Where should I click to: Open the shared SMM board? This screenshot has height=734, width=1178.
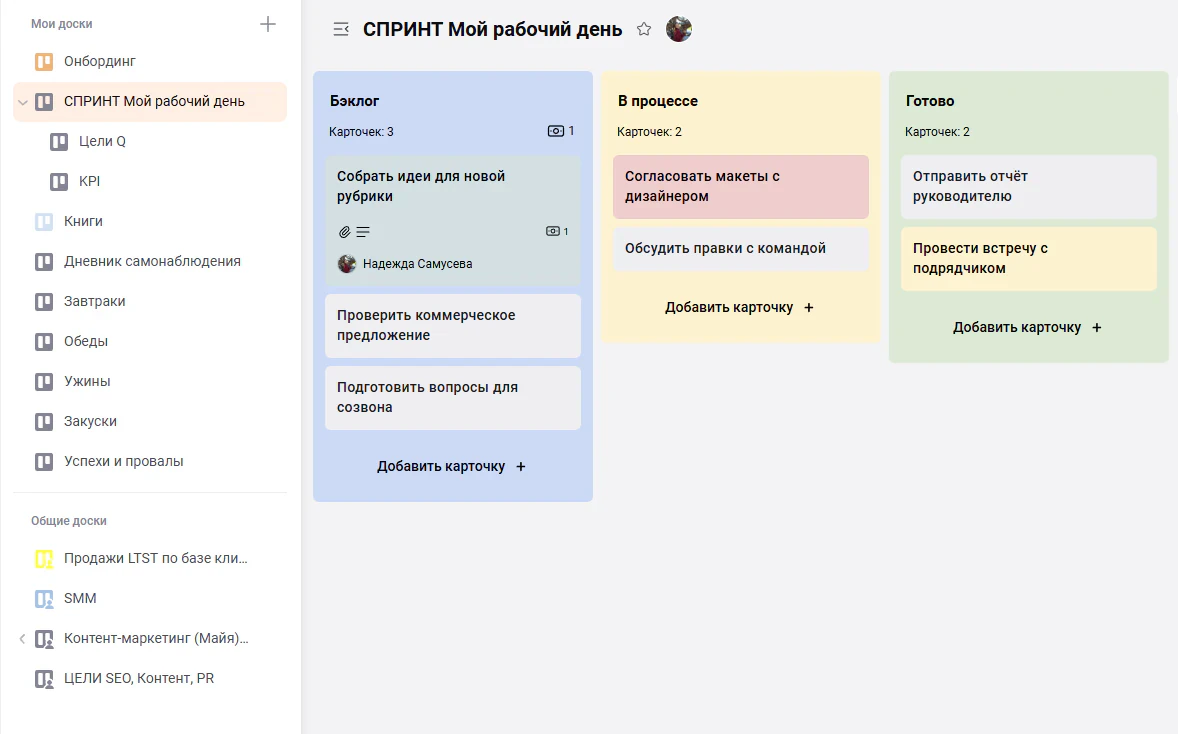(x=80, y=599)
